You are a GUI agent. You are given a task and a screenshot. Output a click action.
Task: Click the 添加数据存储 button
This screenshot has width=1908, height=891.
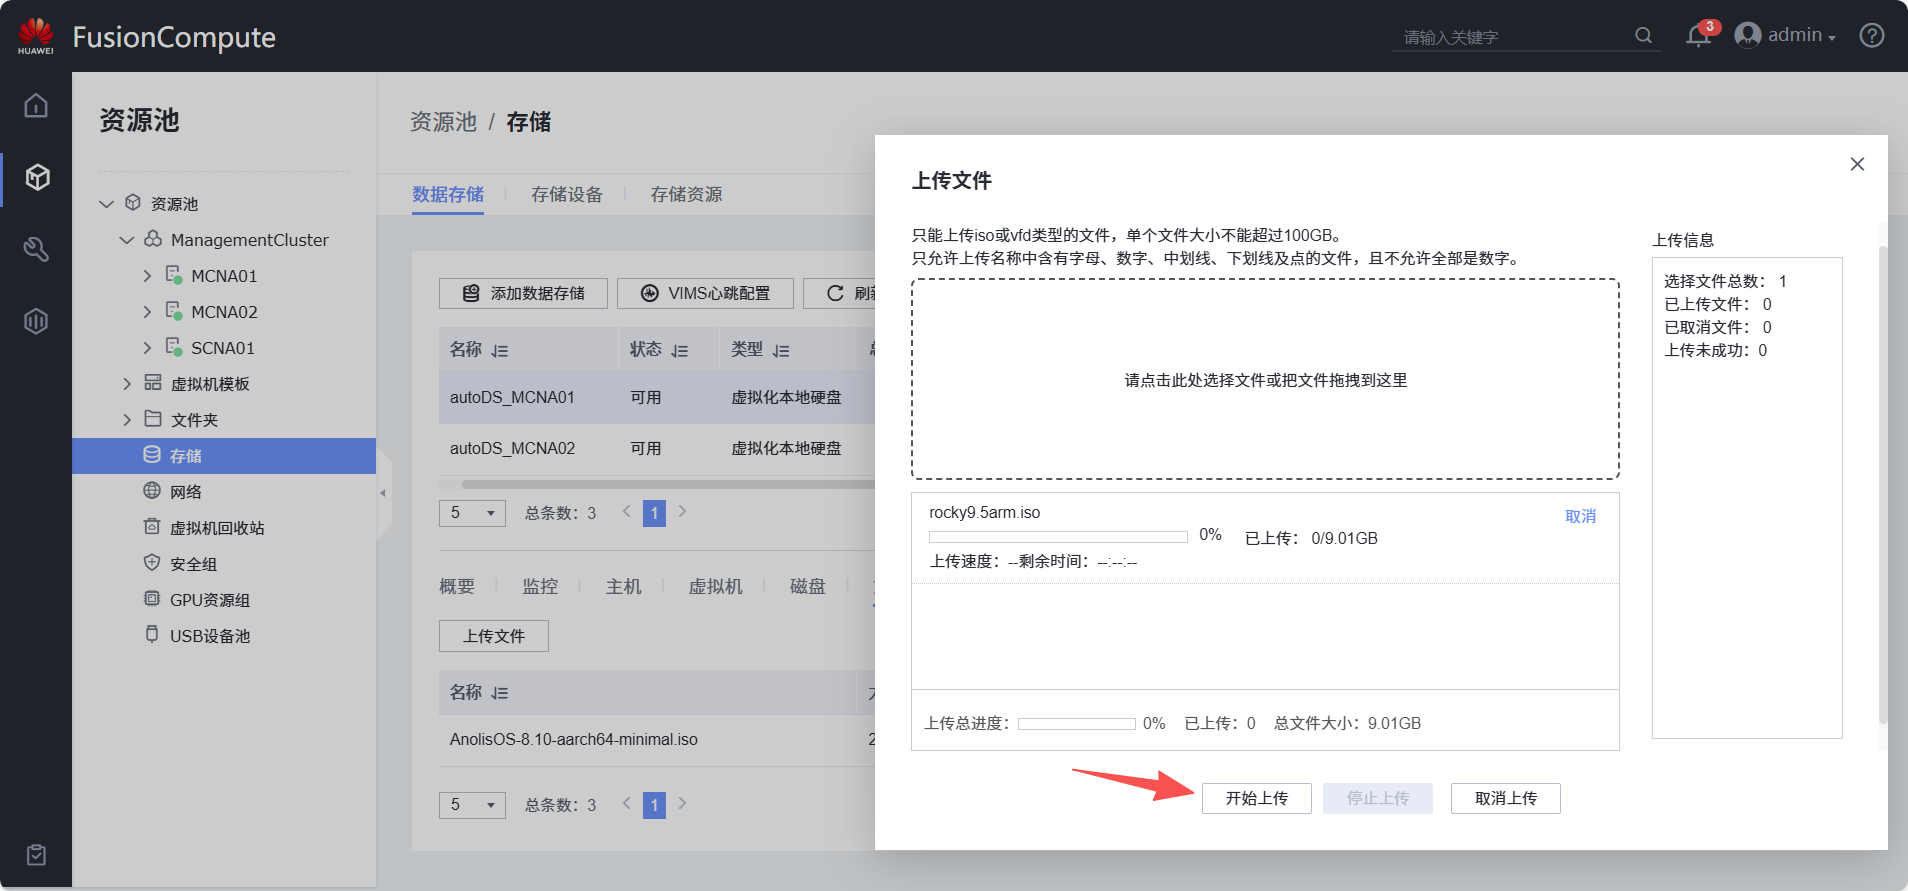tap(523, 293)
